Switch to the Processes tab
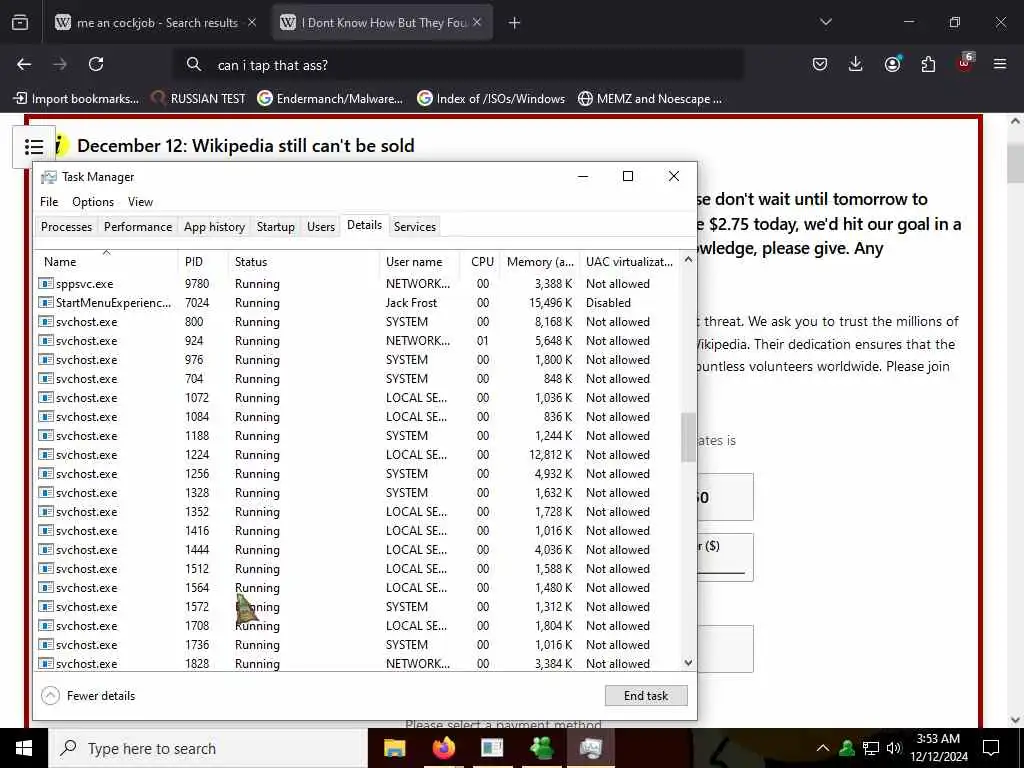Image resolution: width=1024 pixels, height=768 pixels. coord(67,227)
